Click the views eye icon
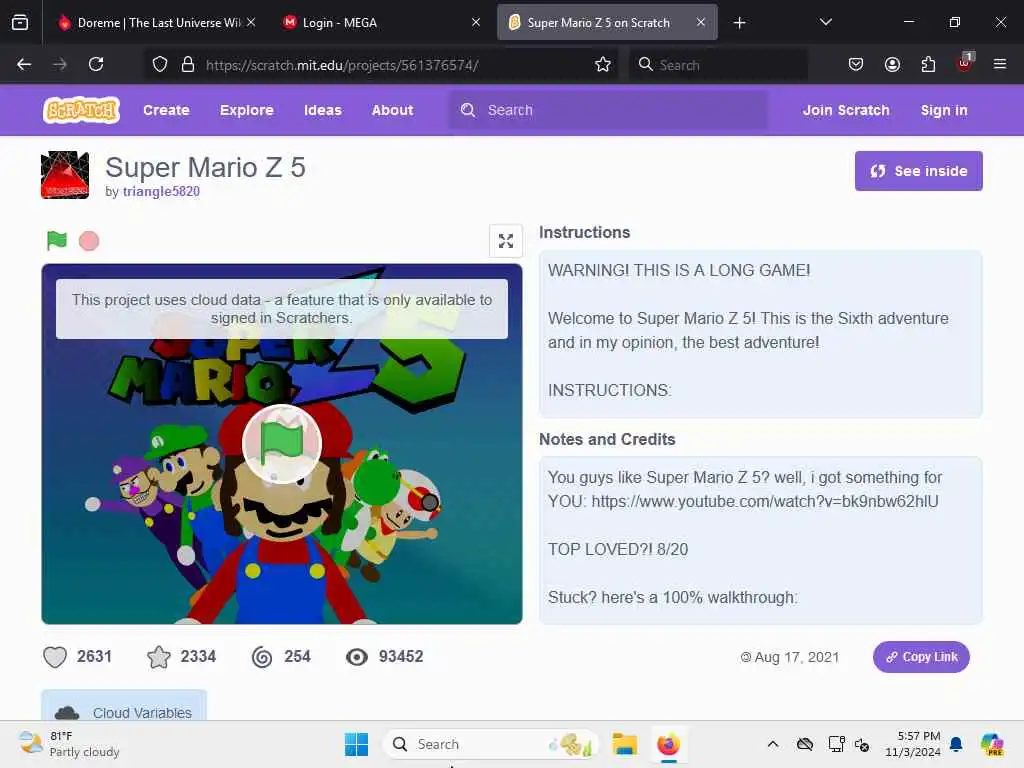Screen dimensions: 1024x768 pos(357,657)
